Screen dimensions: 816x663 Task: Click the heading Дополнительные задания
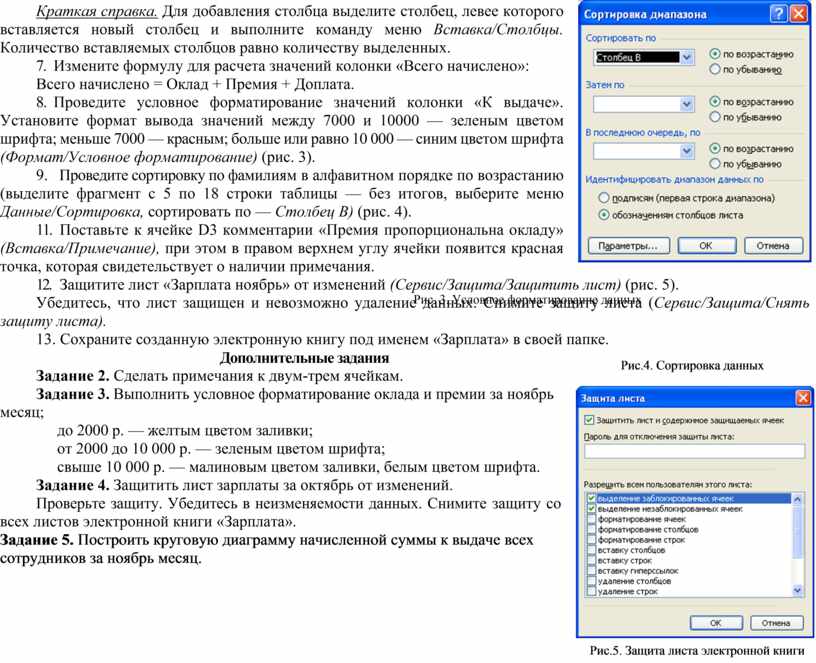pos(304,358)
